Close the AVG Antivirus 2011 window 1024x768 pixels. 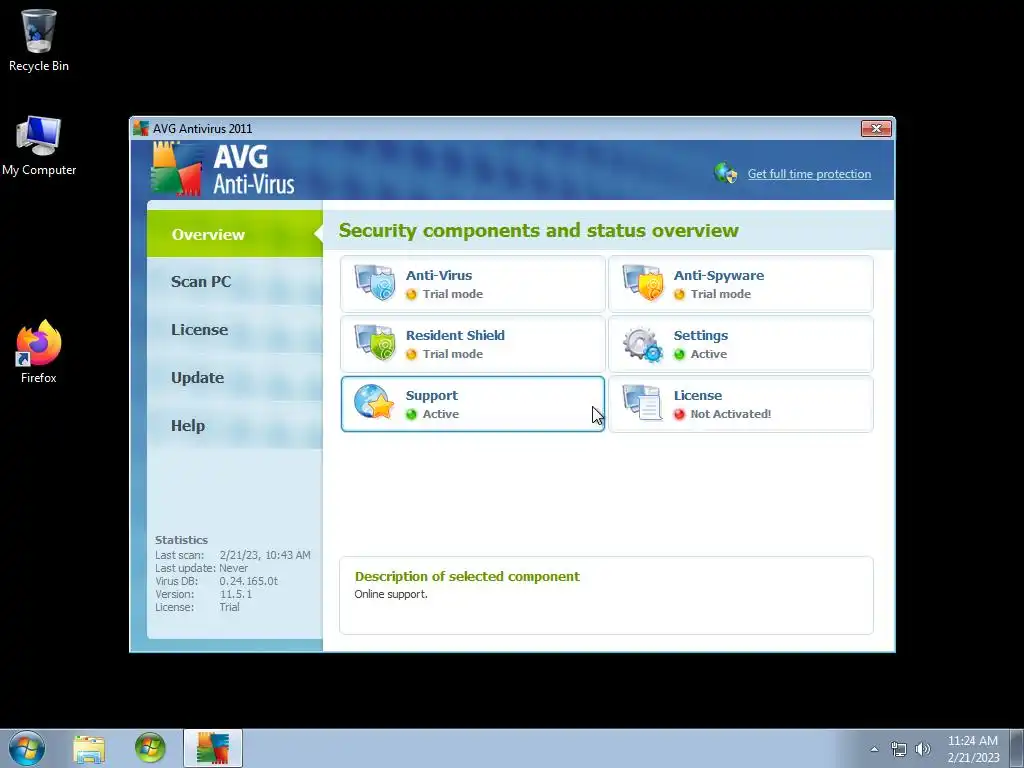[876, 128]
